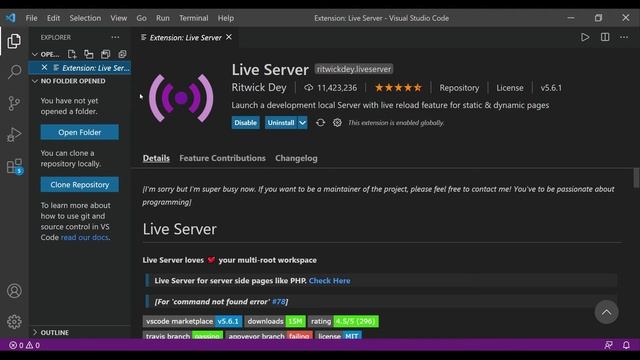
Task: Click the Clone Repository button
Action: 80,184
